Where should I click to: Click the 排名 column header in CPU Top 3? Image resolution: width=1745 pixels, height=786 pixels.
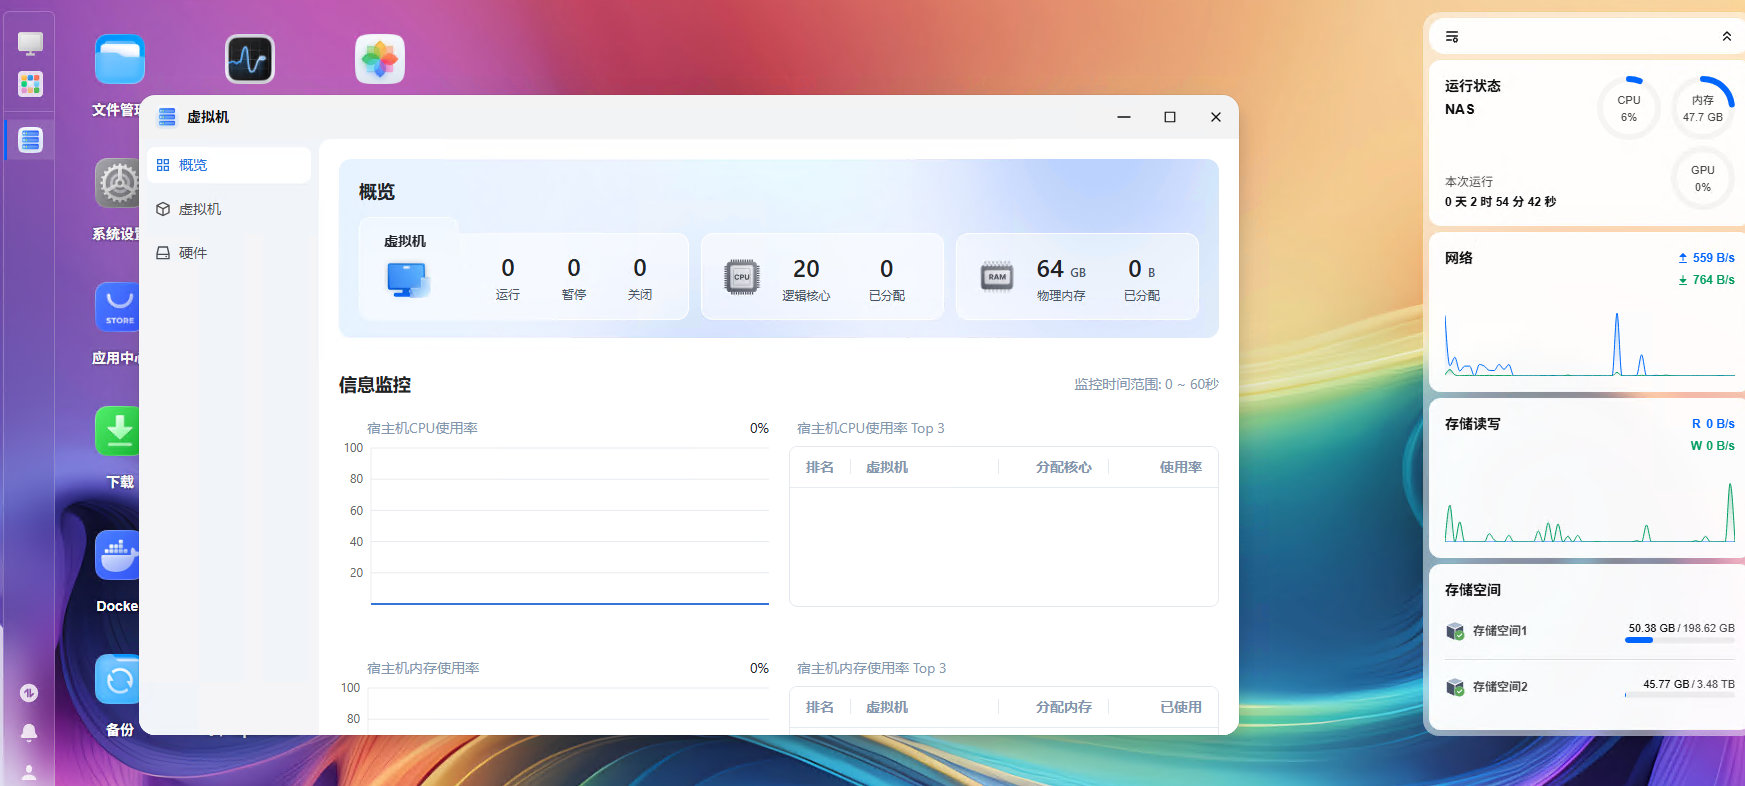tap(820, 467)
